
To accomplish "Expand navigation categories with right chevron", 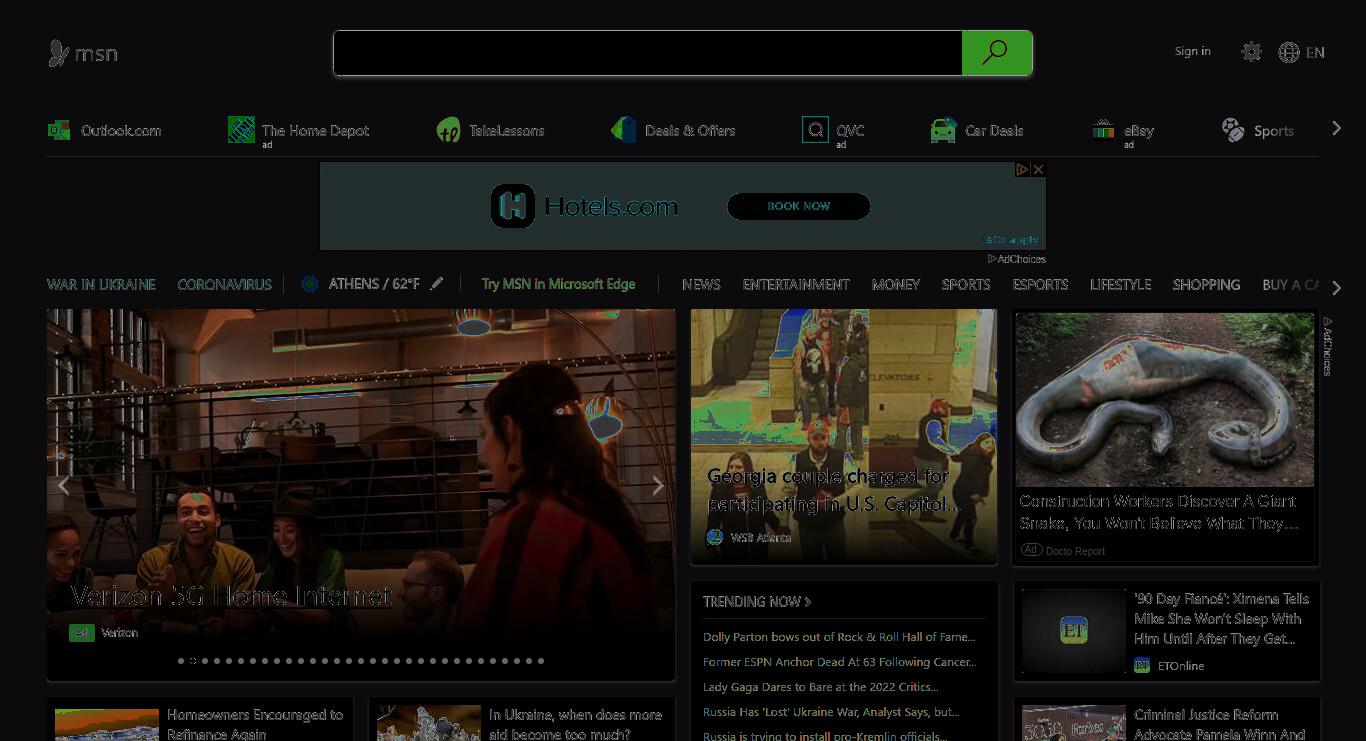I will tap(1337, 288).
